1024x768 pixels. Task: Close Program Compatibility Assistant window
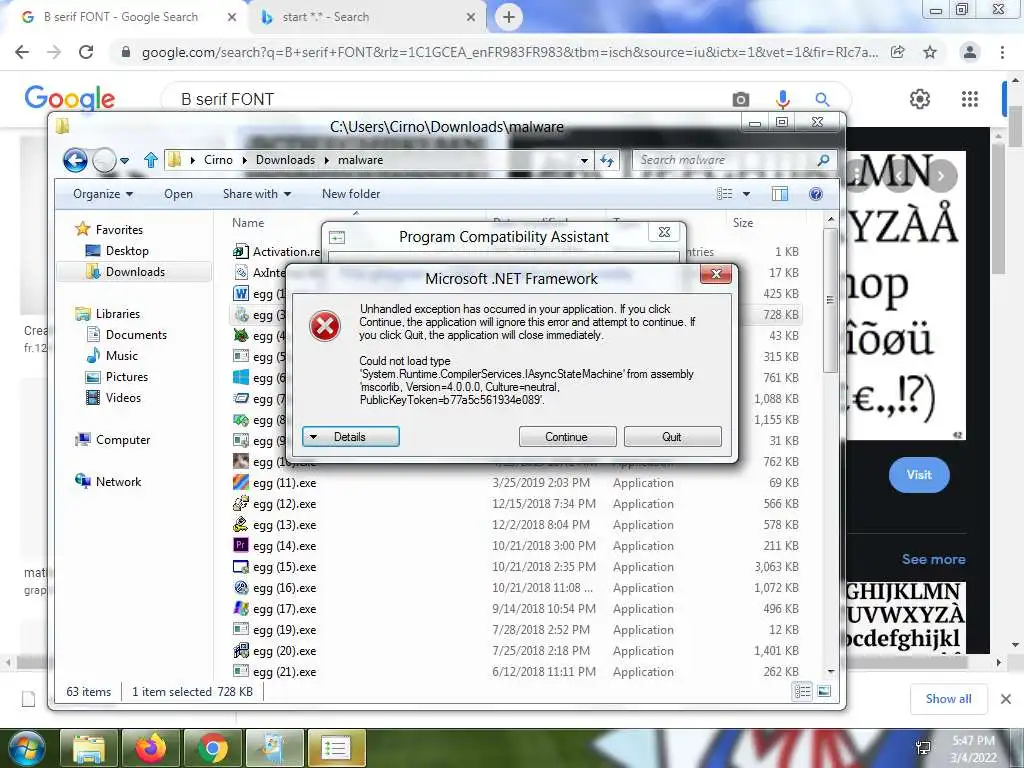[x=664, y=232]
